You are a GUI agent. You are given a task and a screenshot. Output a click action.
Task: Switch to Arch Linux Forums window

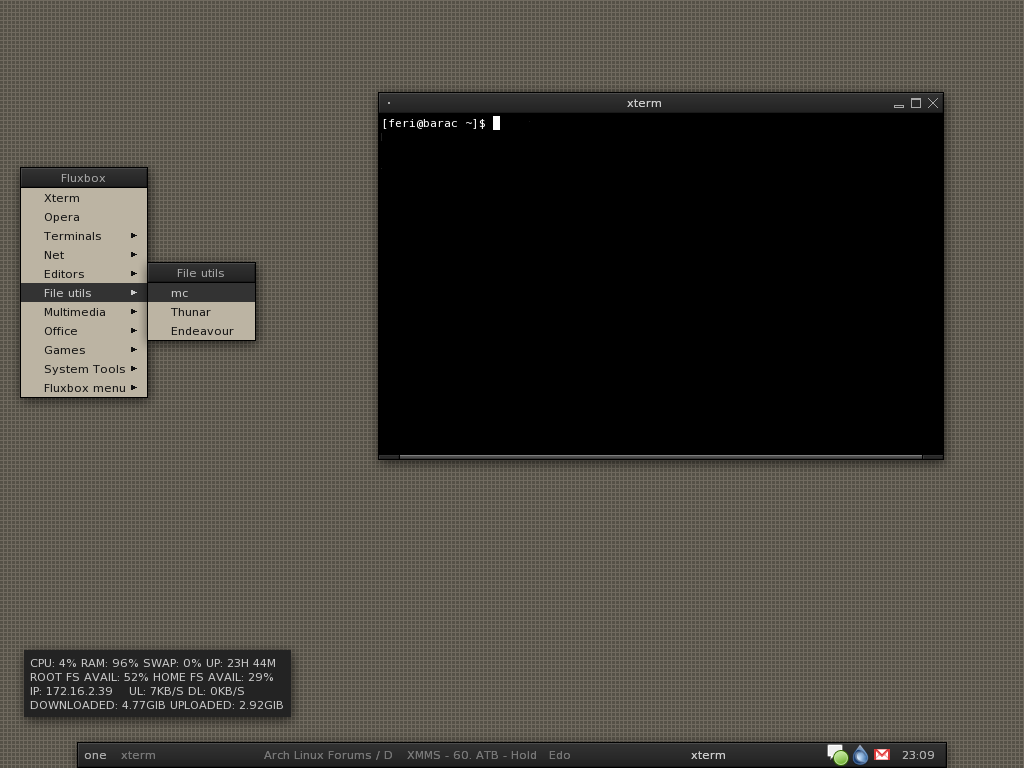coord(328,755)
